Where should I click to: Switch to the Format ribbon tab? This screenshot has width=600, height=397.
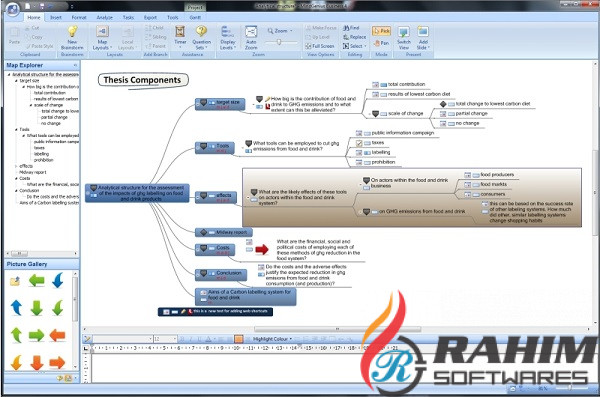[x=79, y=18]
